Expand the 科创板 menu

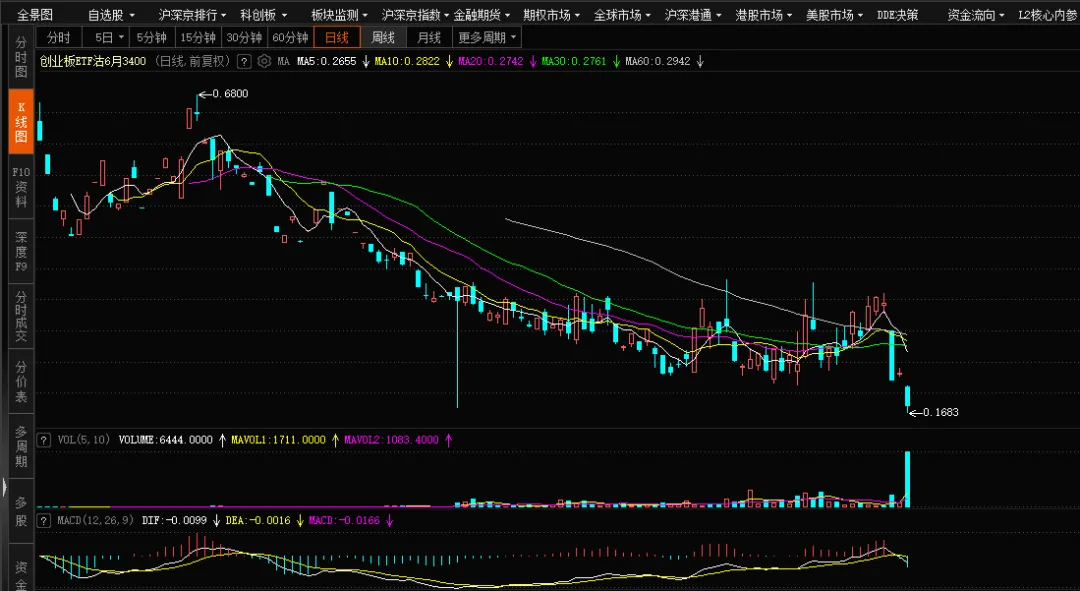[x=263, y=14]
